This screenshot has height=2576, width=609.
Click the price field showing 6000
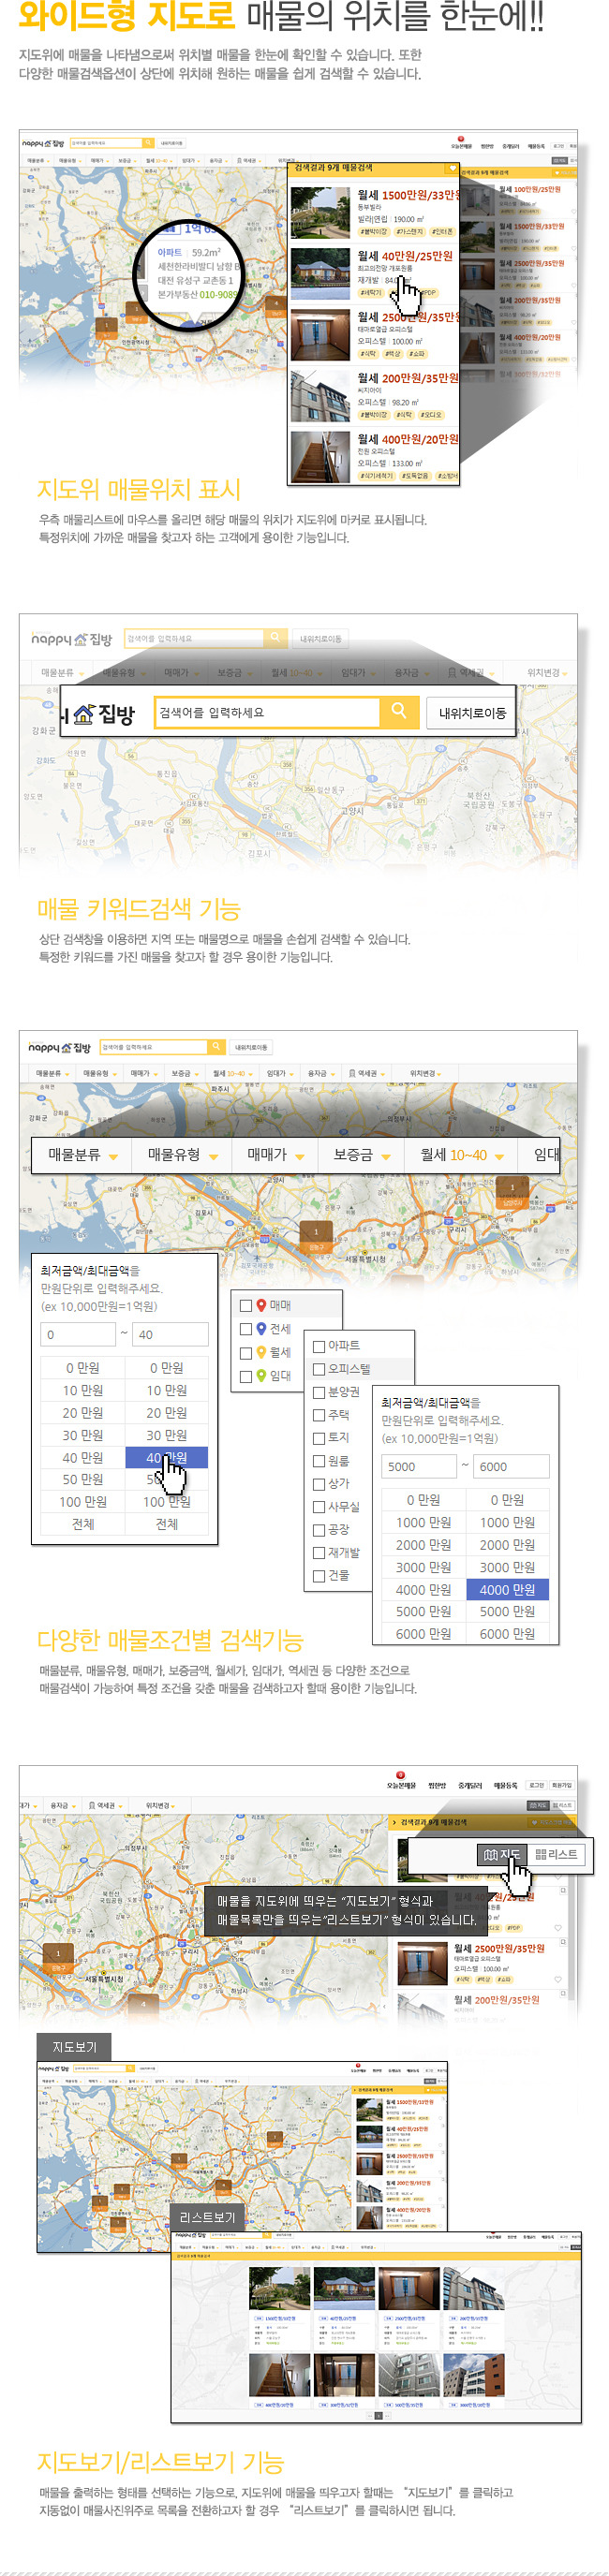click(x=512, y=1466)
